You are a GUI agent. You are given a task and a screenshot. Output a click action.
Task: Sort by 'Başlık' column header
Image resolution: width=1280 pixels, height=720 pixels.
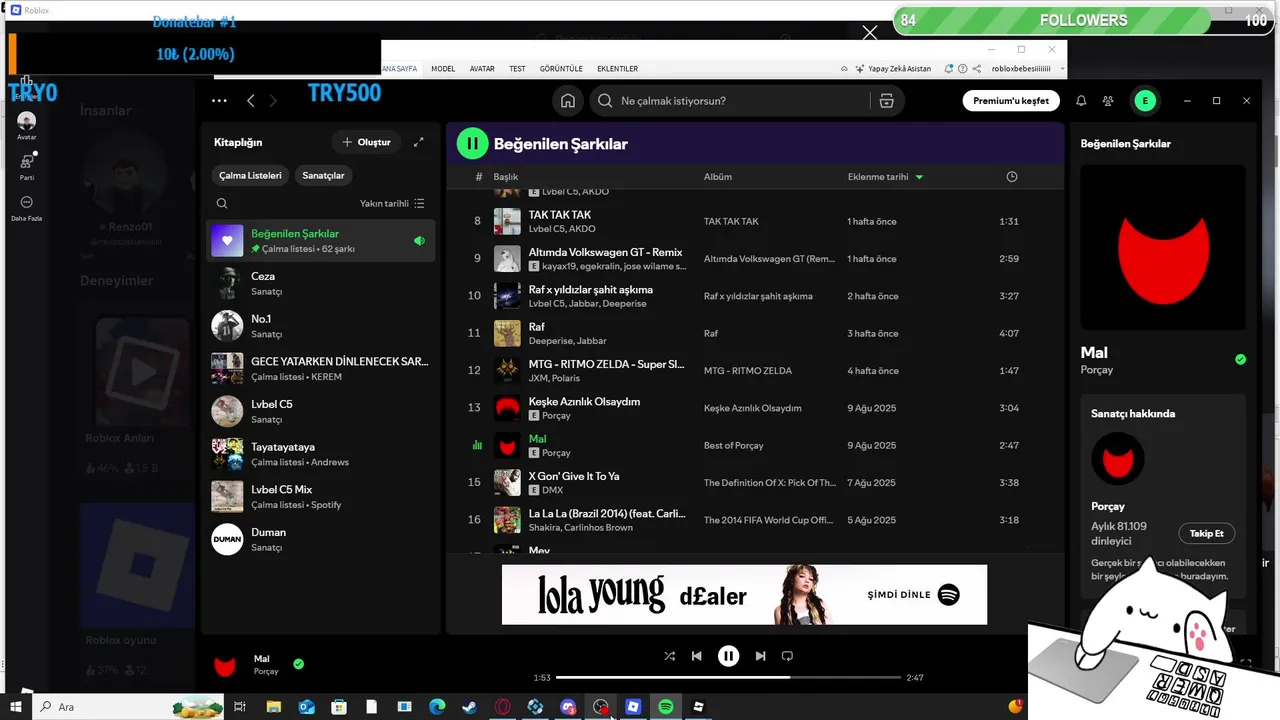pos(505,177)
